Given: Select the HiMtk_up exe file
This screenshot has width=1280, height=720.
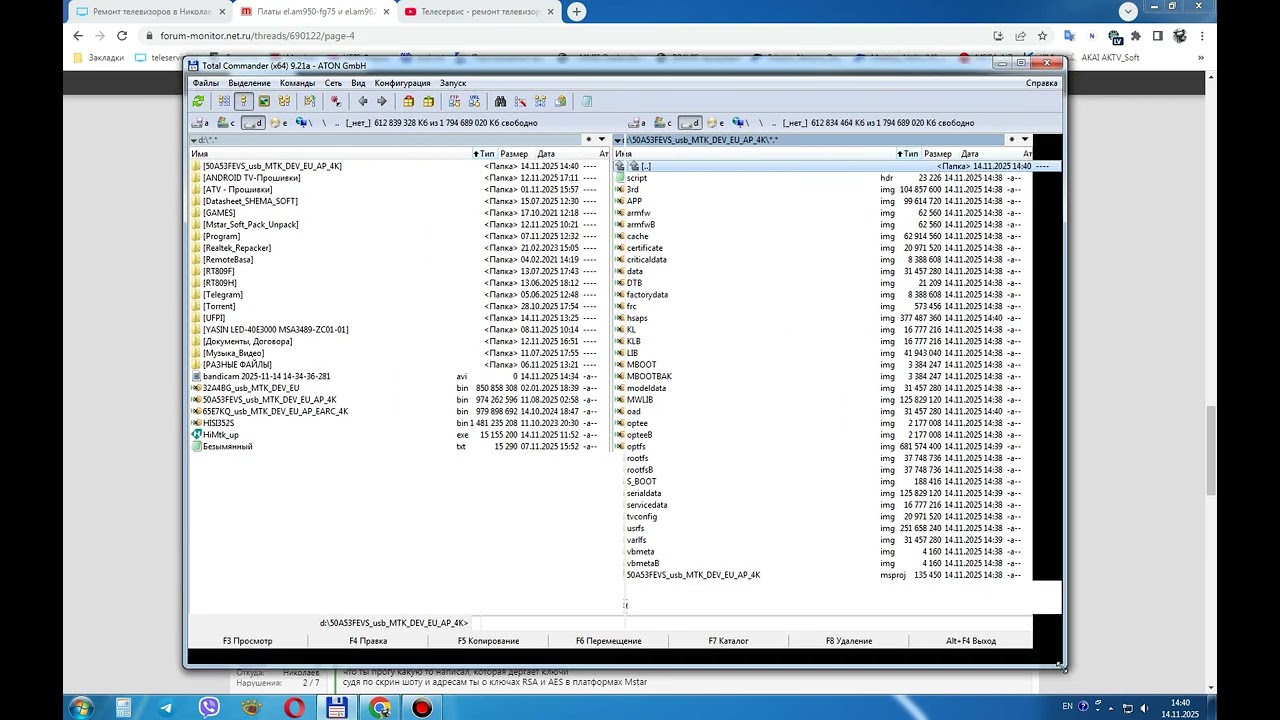Looking at the screenshot, I should point(220,435).
